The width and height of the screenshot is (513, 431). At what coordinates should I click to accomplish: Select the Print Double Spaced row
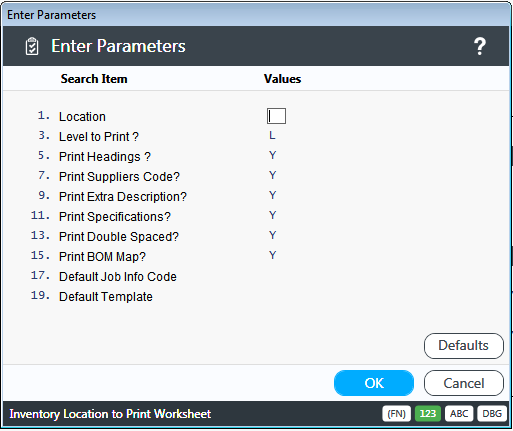[153, 236]
